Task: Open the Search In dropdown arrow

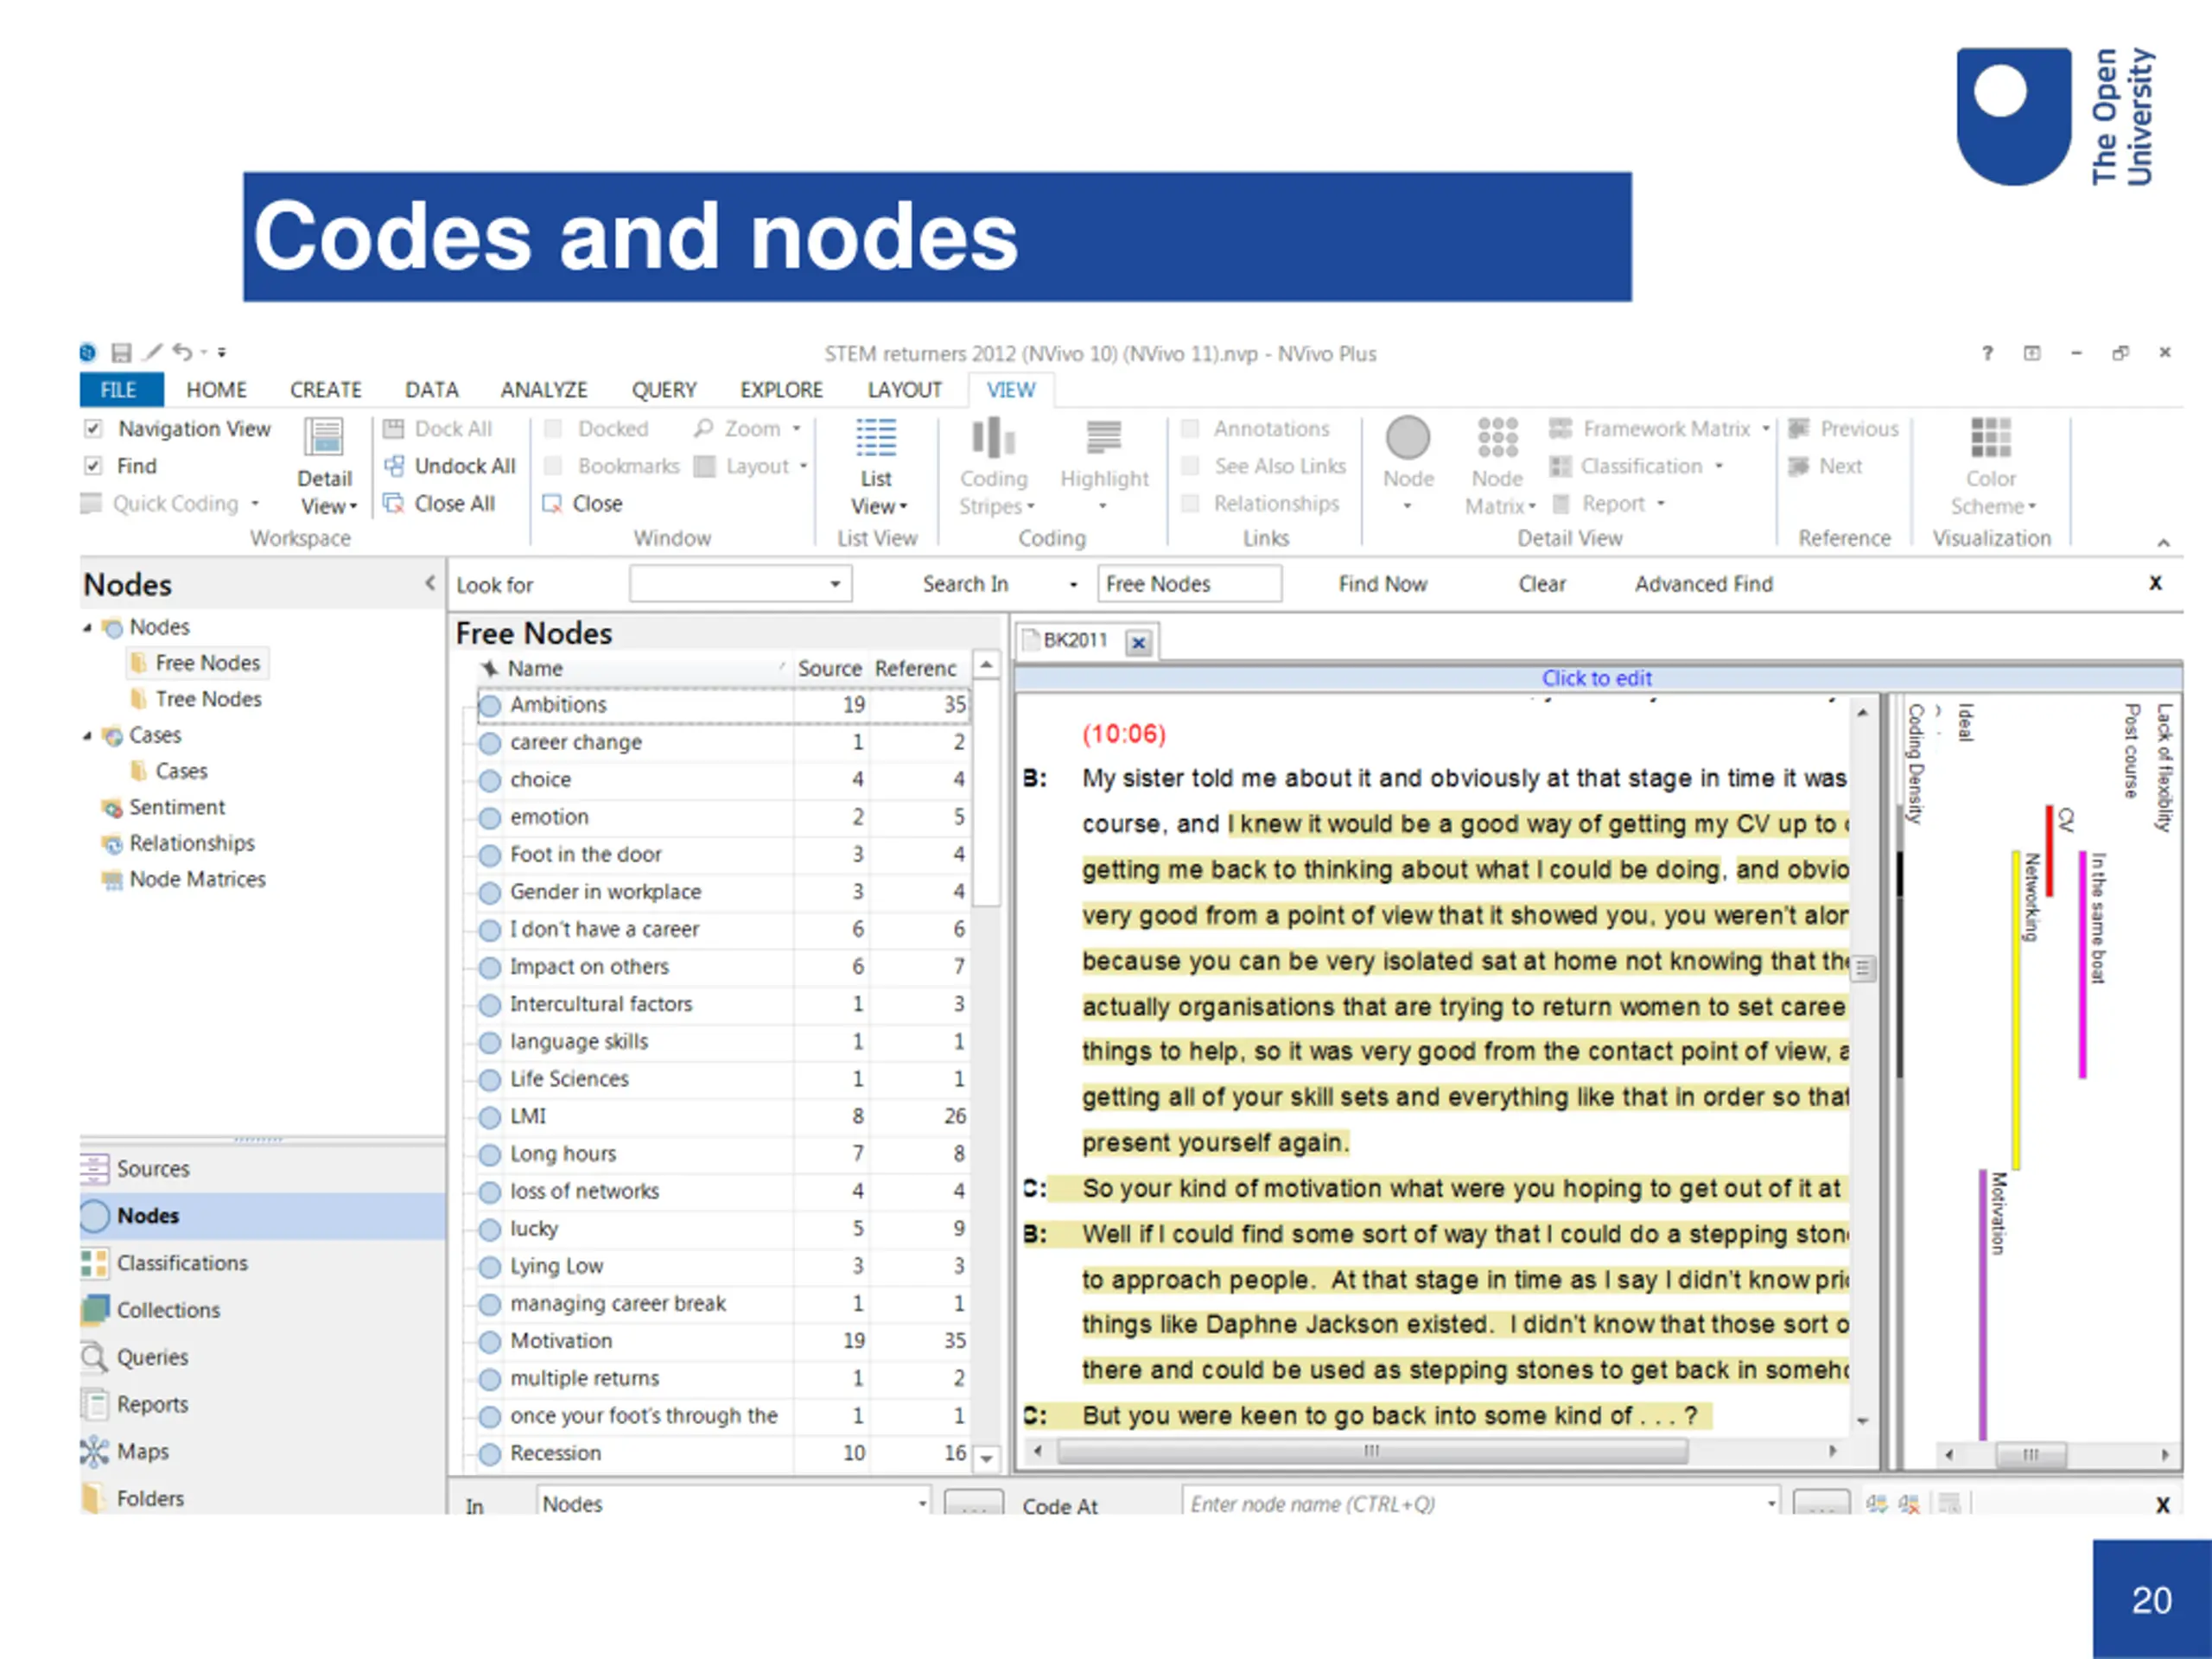Action: coord(1073,585)
